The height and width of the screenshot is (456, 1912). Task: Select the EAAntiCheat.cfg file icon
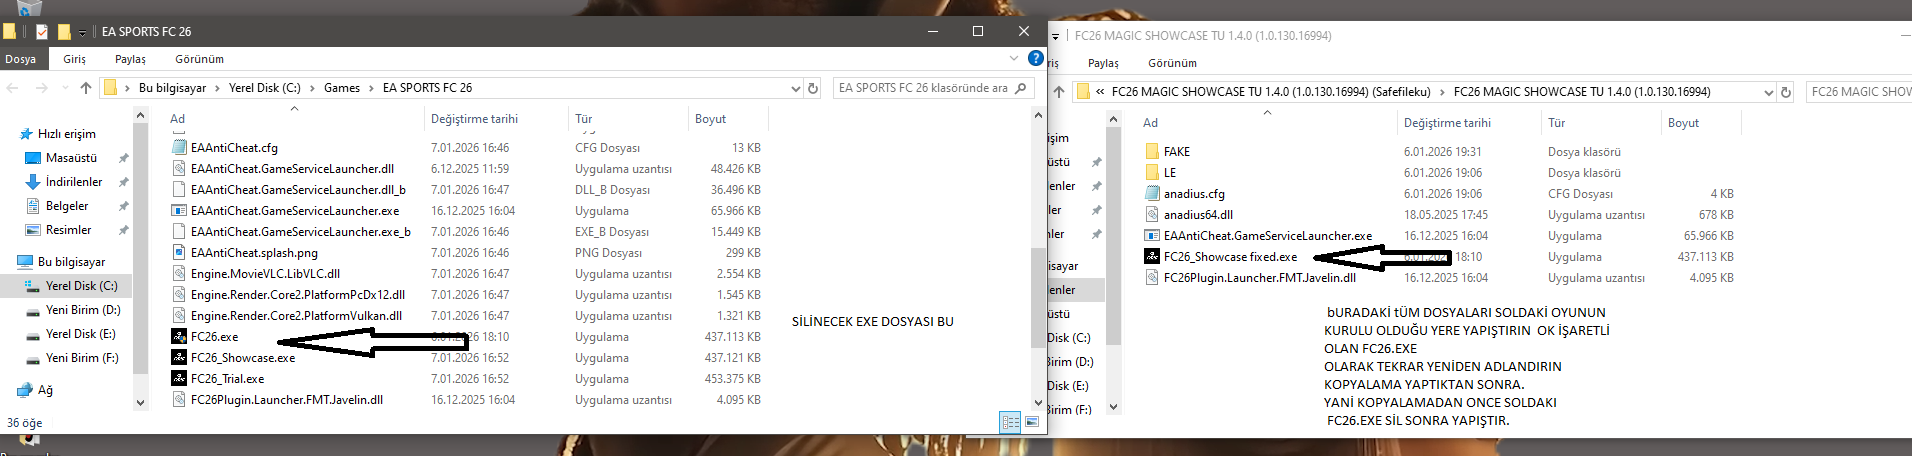click(179, 147)
